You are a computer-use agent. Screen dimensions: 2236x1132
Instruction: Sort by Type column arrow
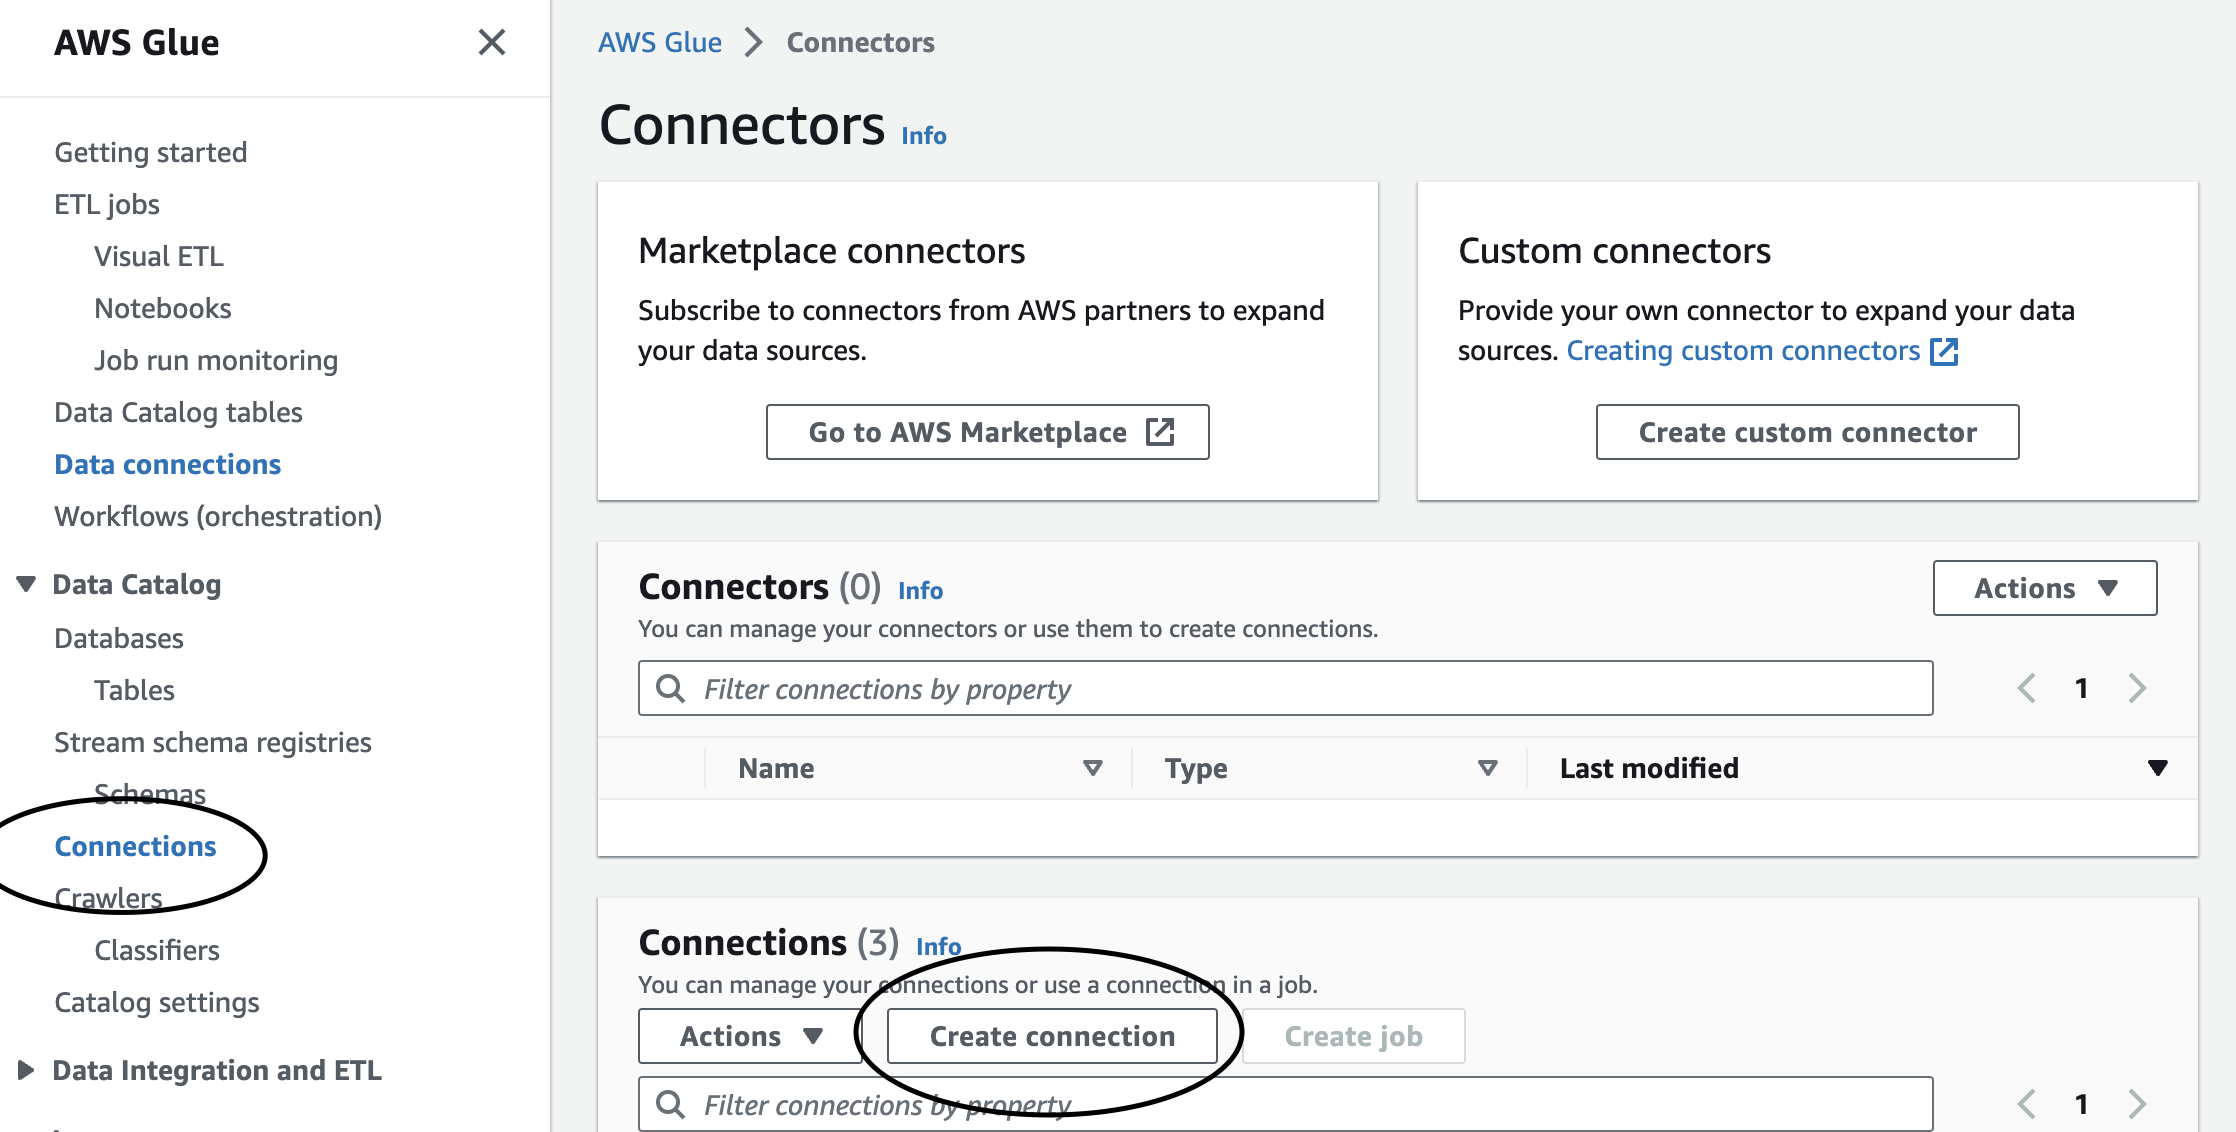pyautogui.click(x=1487, y=768)
